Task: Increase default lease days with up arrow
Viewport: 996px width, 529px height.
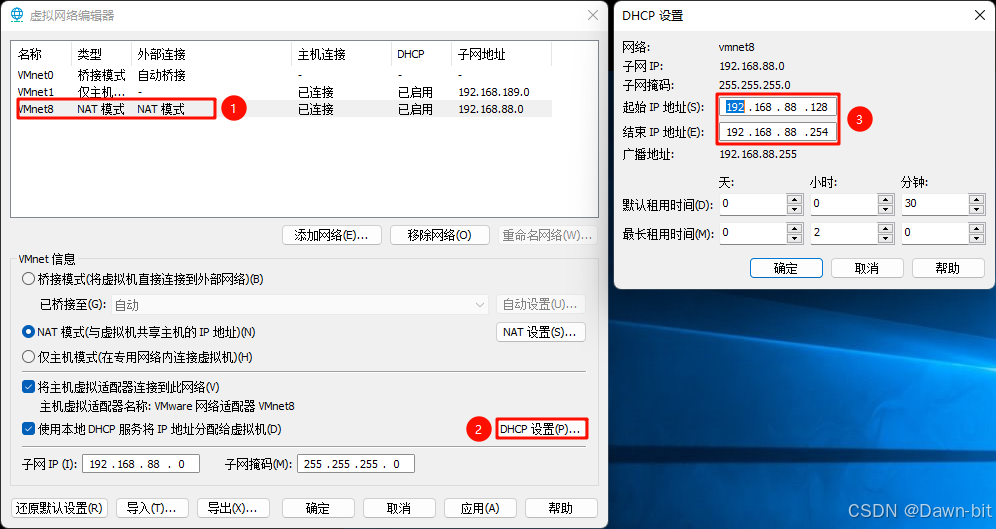Action: point(795,199)
